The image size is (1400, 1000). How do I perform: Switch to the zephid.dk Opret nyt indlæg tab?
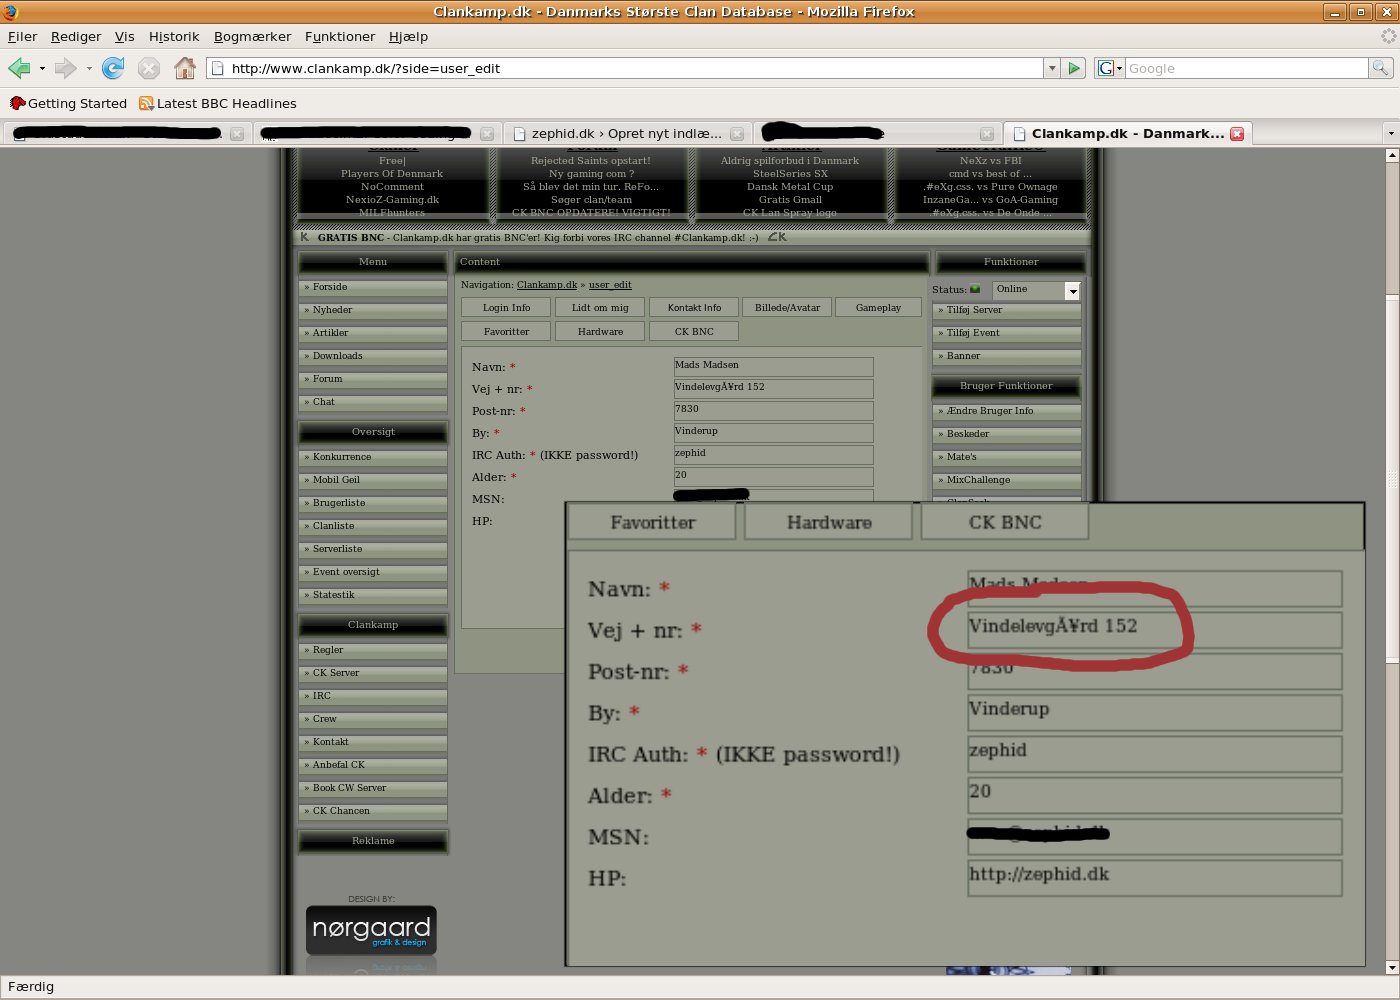pos(626,133)
